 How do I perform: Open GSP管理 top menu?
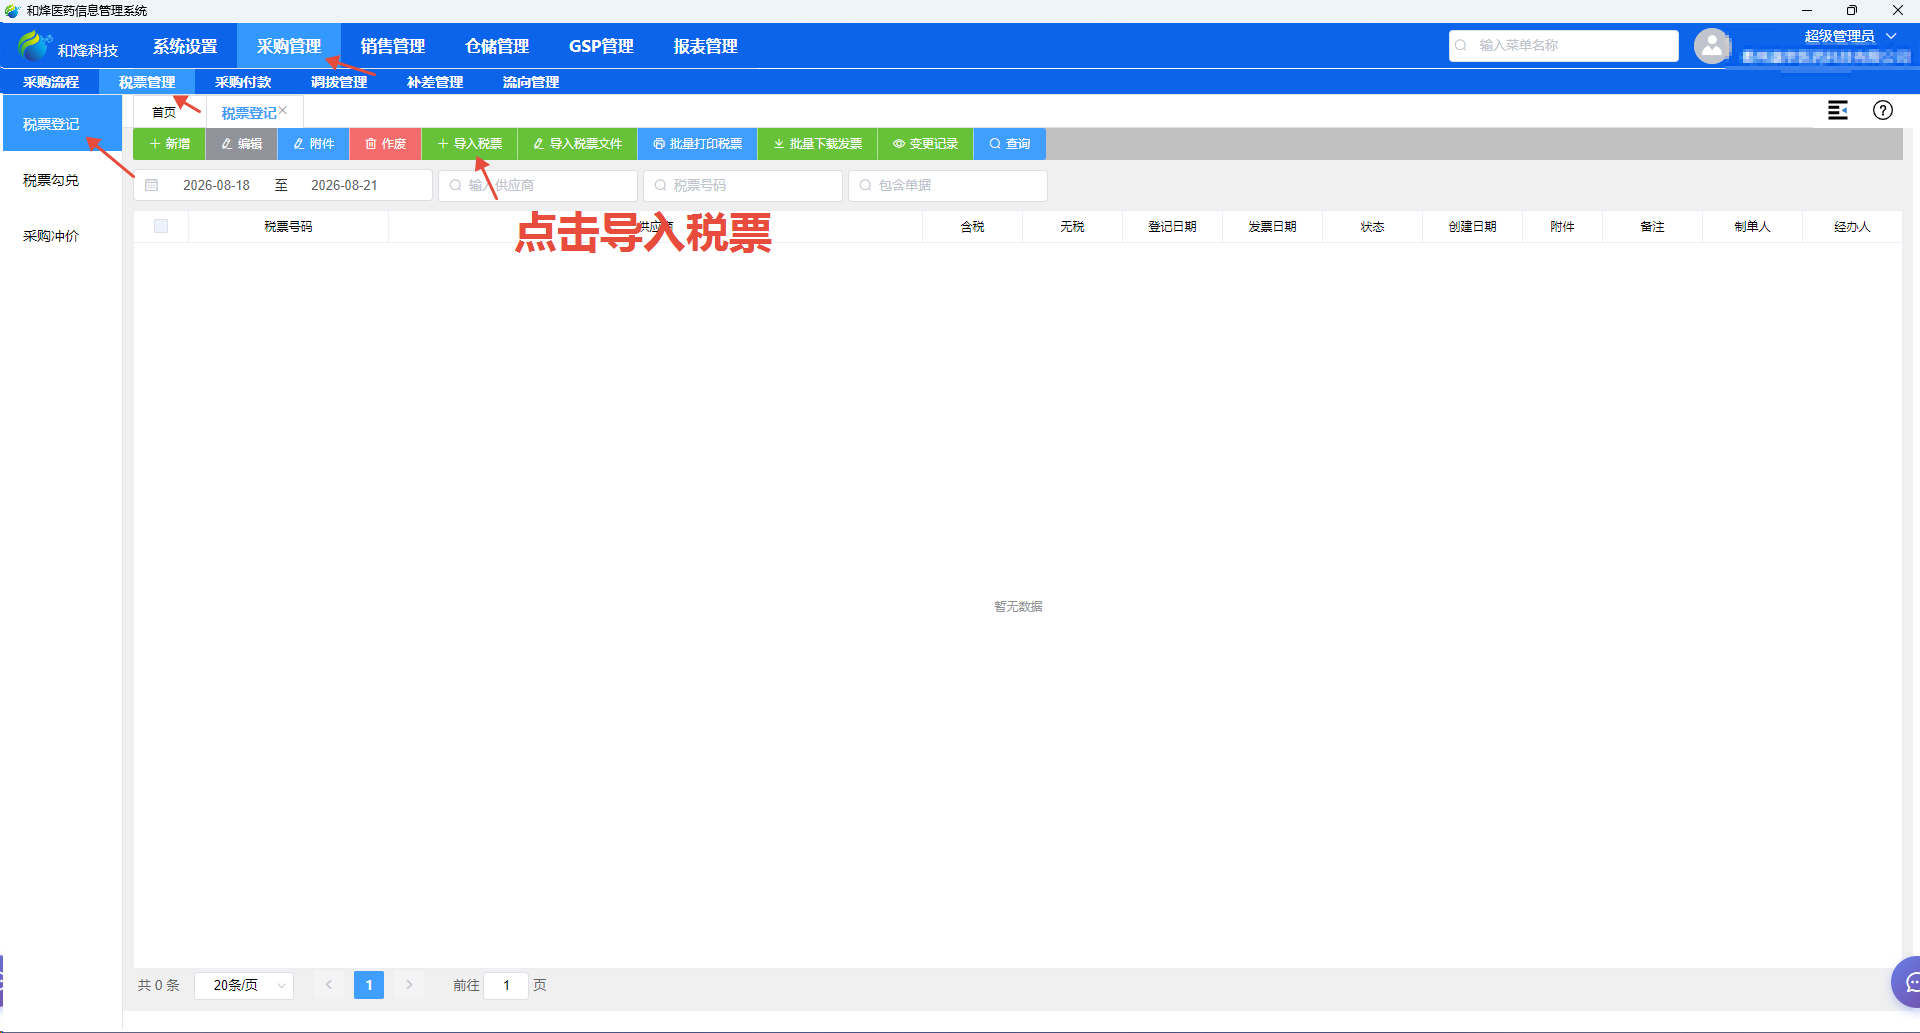pyautogui.click(x=601, y=46)
